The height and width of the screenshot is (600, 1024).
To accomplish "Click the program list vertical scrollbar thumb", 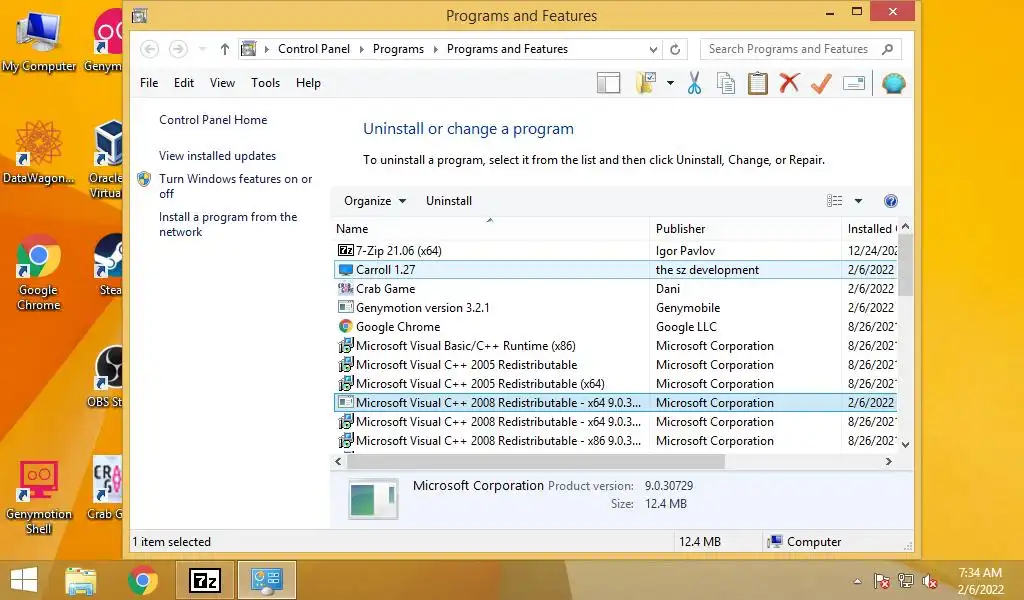I will pyautogui.click(x=905, y=264).
